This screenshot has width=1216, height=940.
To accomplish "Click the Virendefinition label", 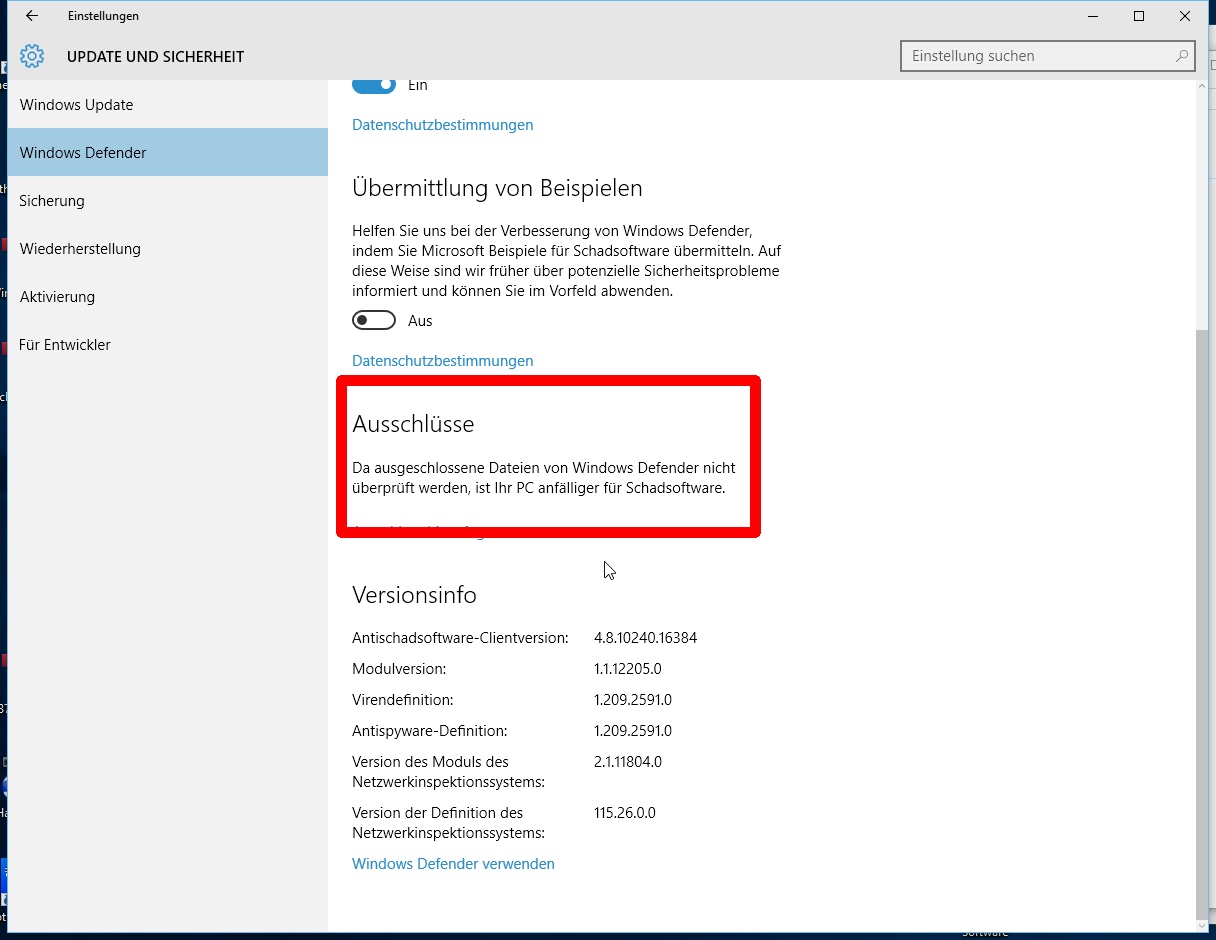I will tap(402, 700).
